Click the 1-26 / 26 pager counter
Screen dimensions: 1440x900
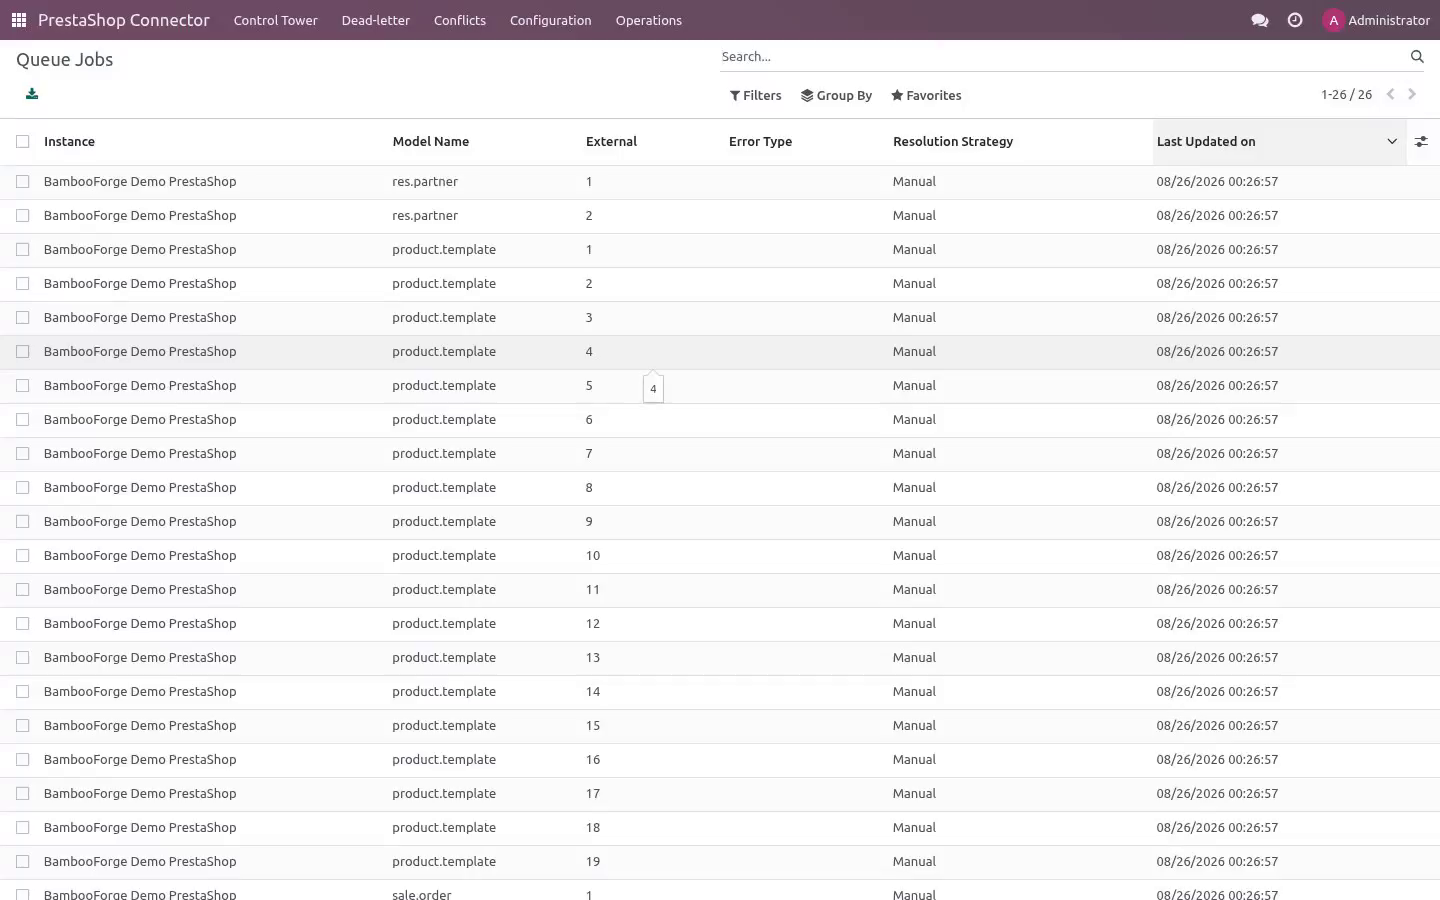(1346, 95)
